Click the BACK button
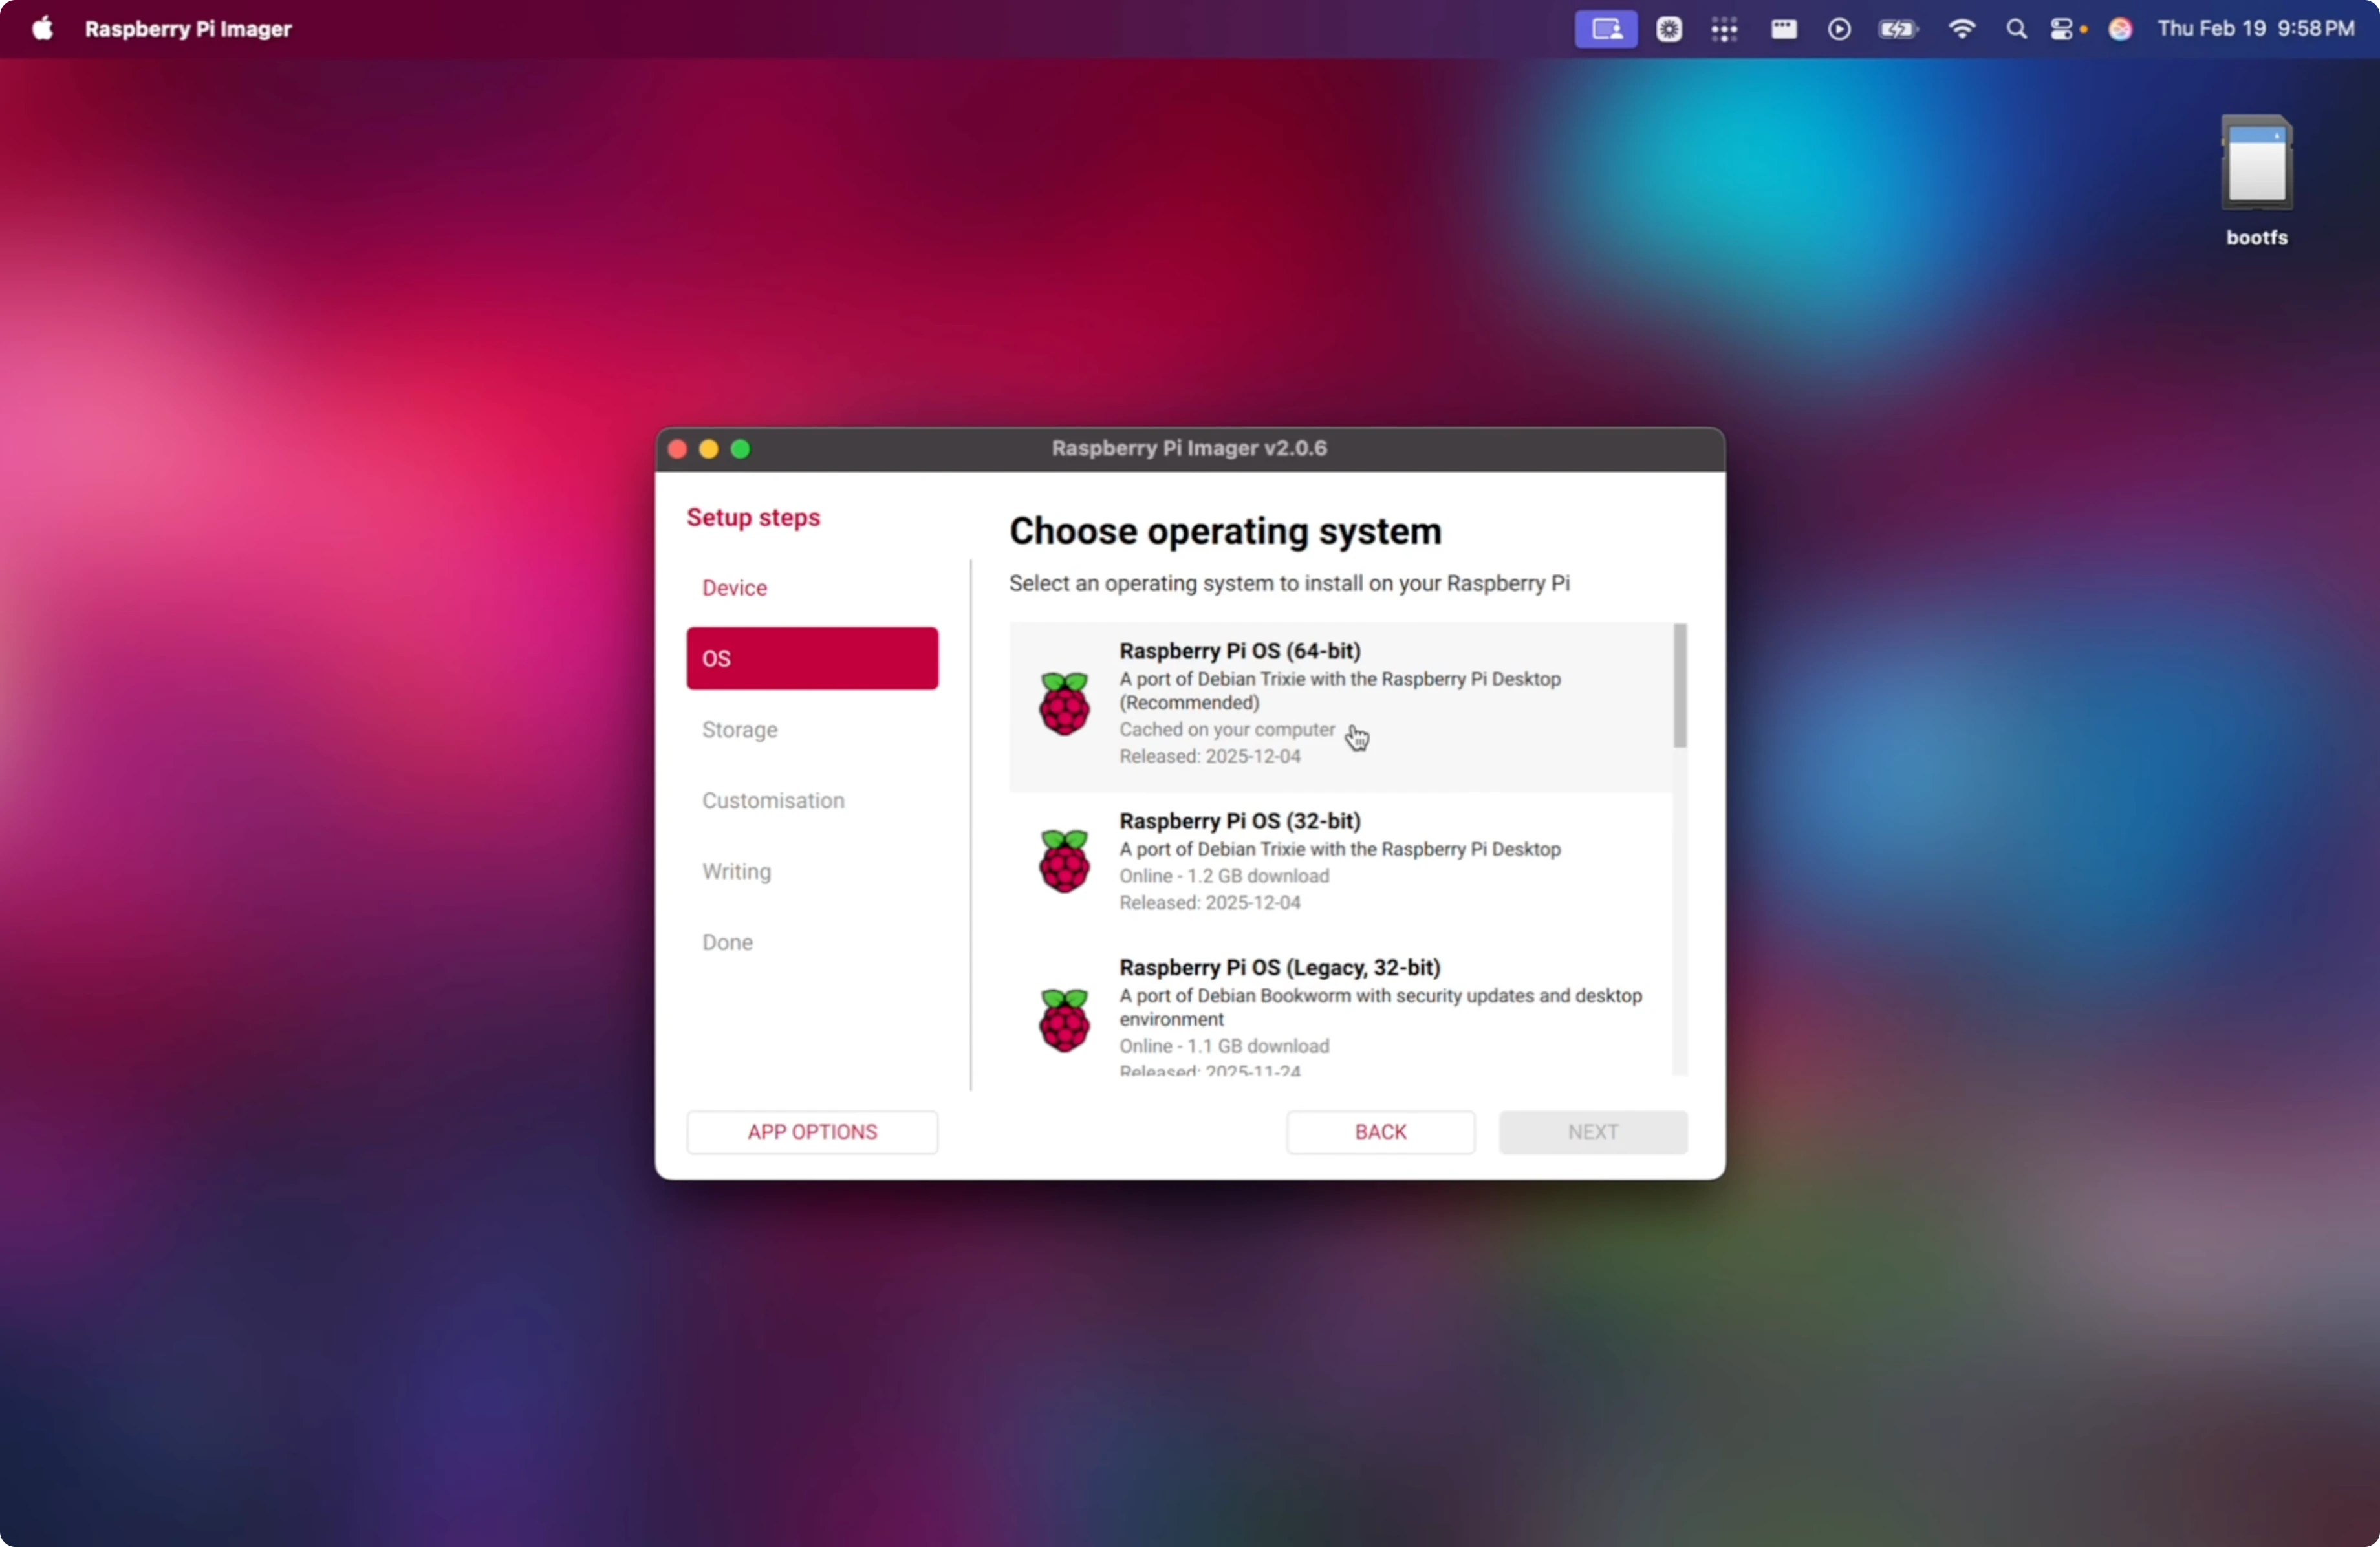 click(x=1380, y=1132)
